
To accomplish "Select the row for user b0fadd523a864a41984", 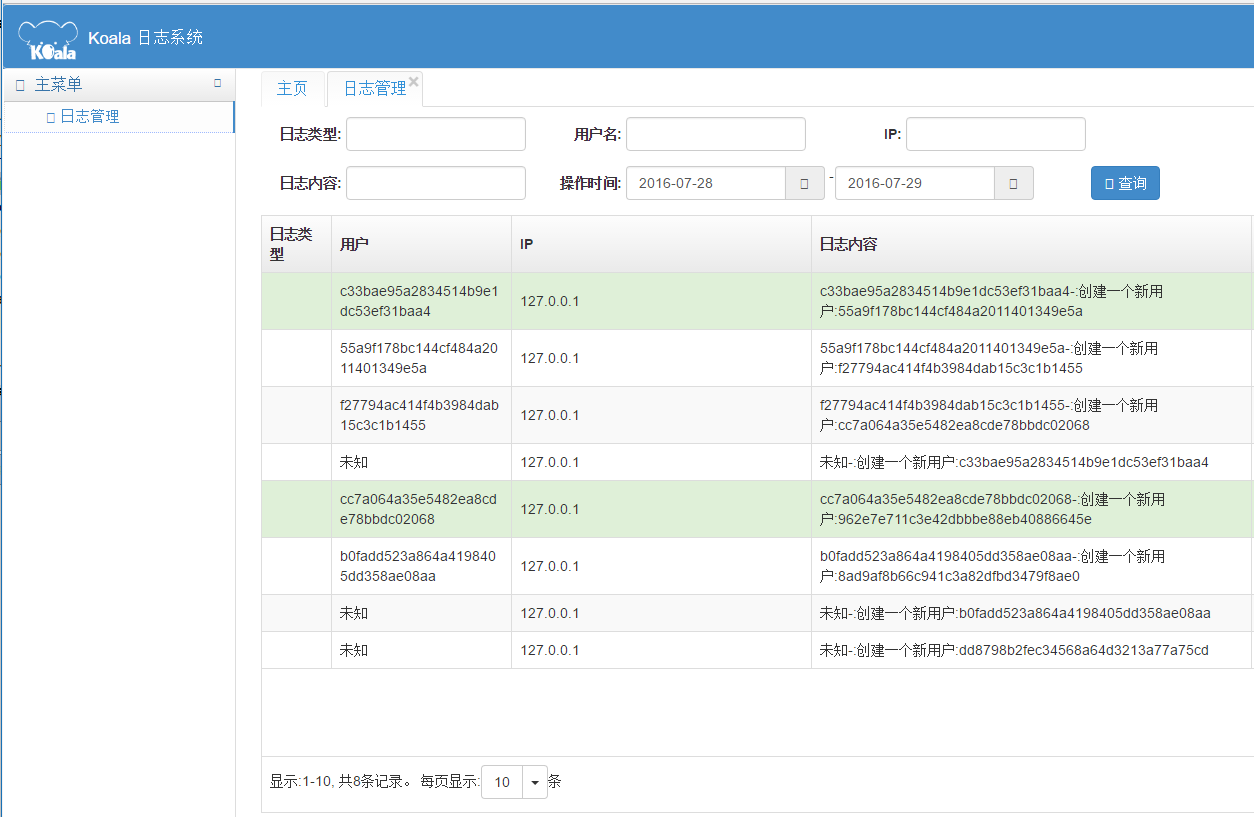I will 418,566.
